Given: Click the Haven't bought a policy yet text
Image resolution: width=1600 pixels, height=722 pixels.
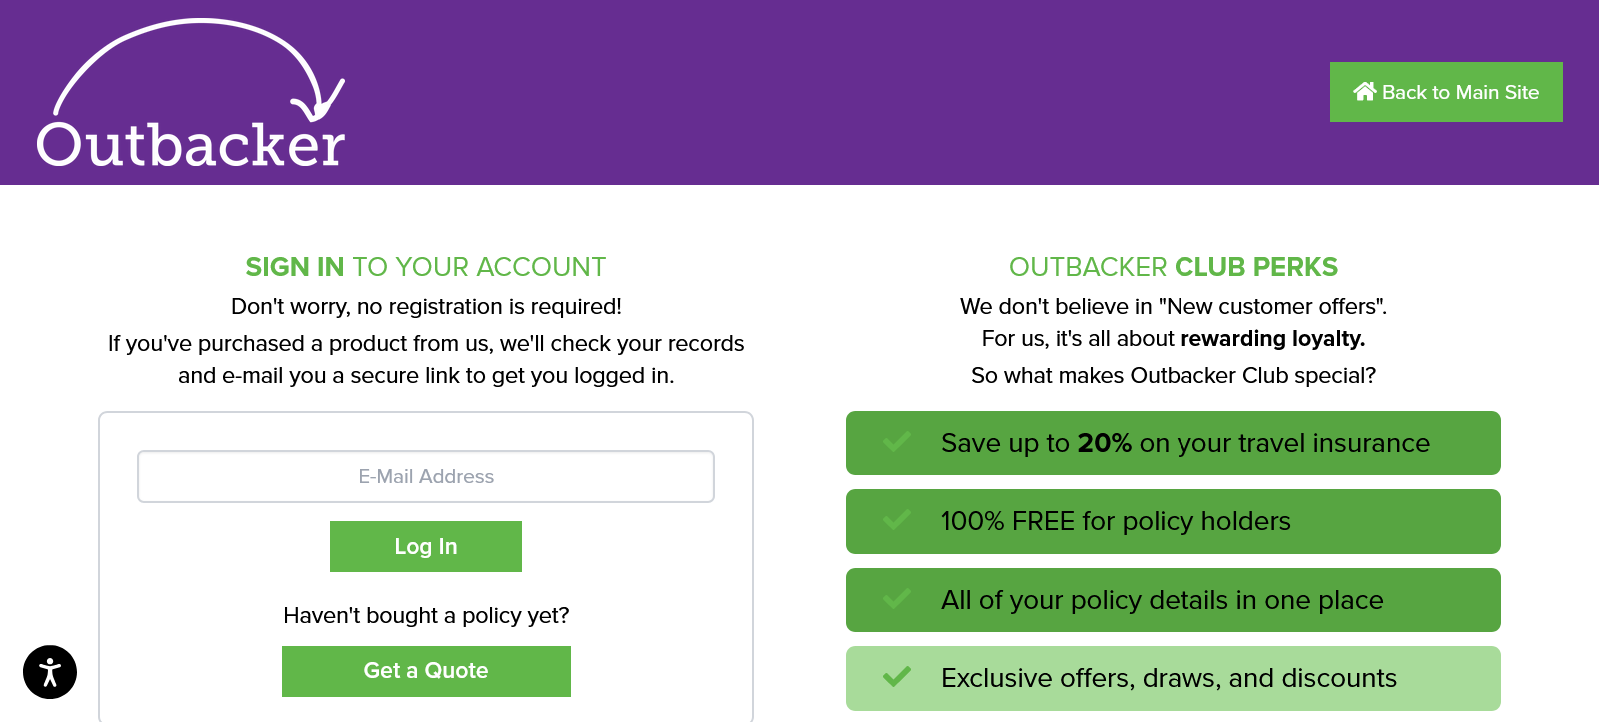Looking at the screenshot, I should [426, 615].
